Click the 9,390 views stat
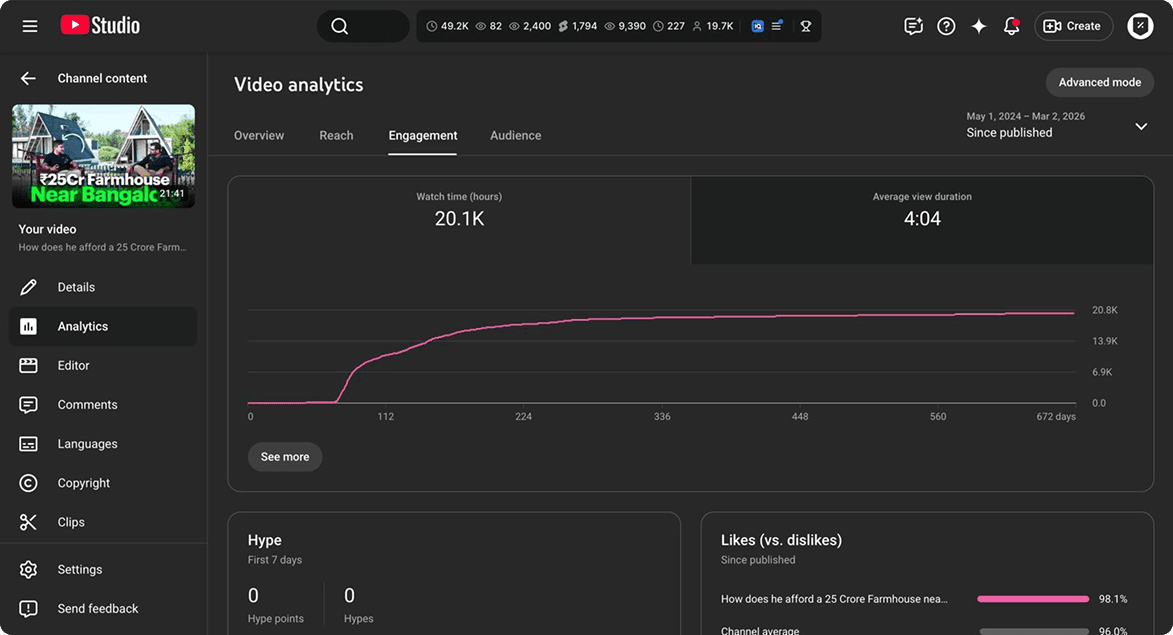1173x635 pixels. point(625,26)
